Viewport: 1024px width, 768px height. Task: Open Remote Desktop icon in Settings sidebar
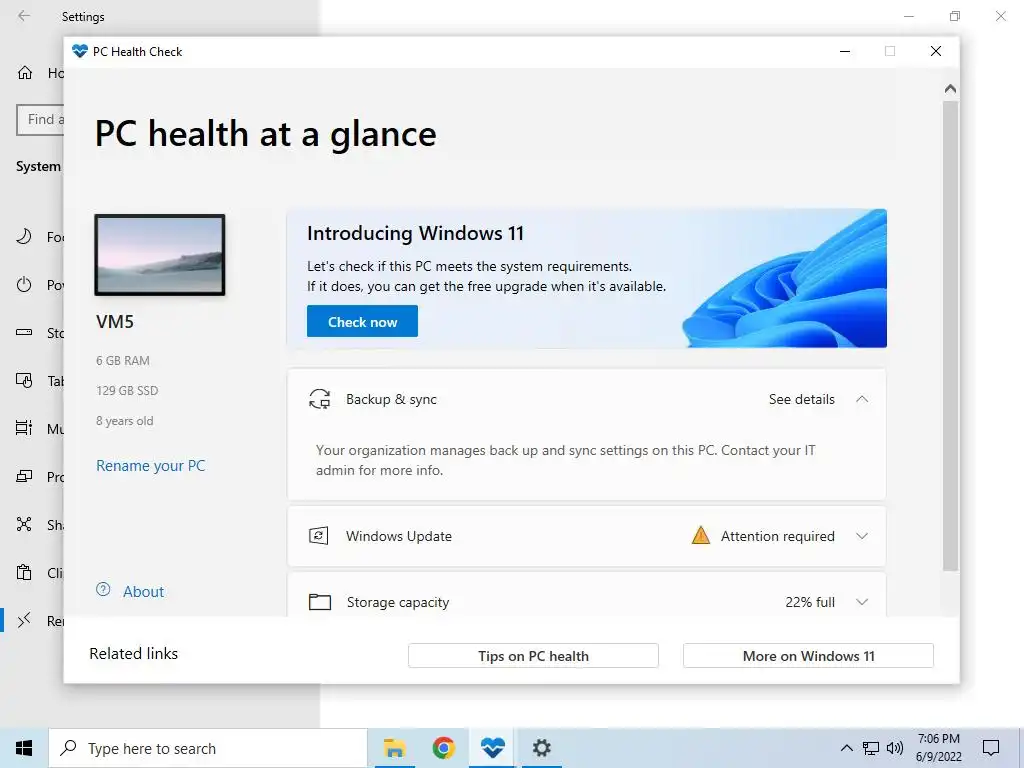[x=24, y=620]
